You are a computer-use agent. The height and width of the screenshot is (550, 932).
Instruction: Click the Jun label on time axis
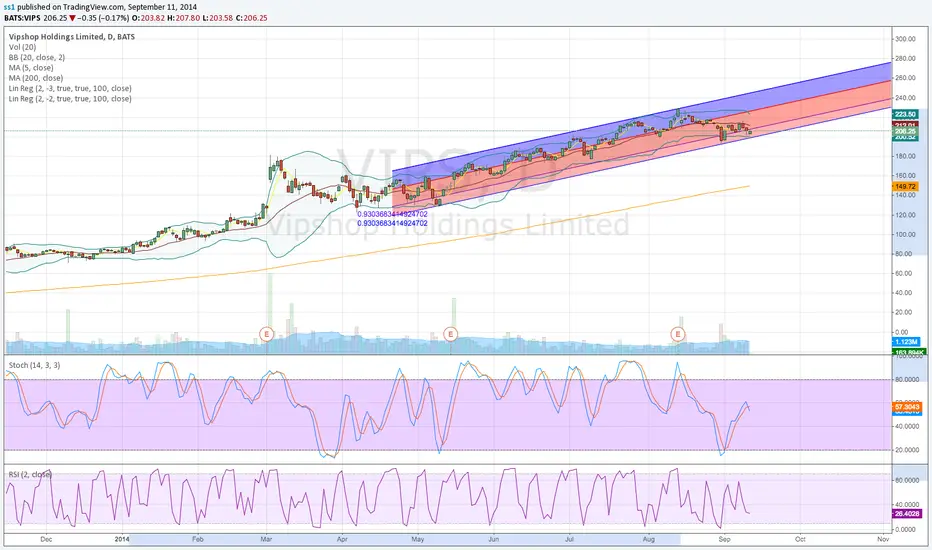tap(493, 539)
